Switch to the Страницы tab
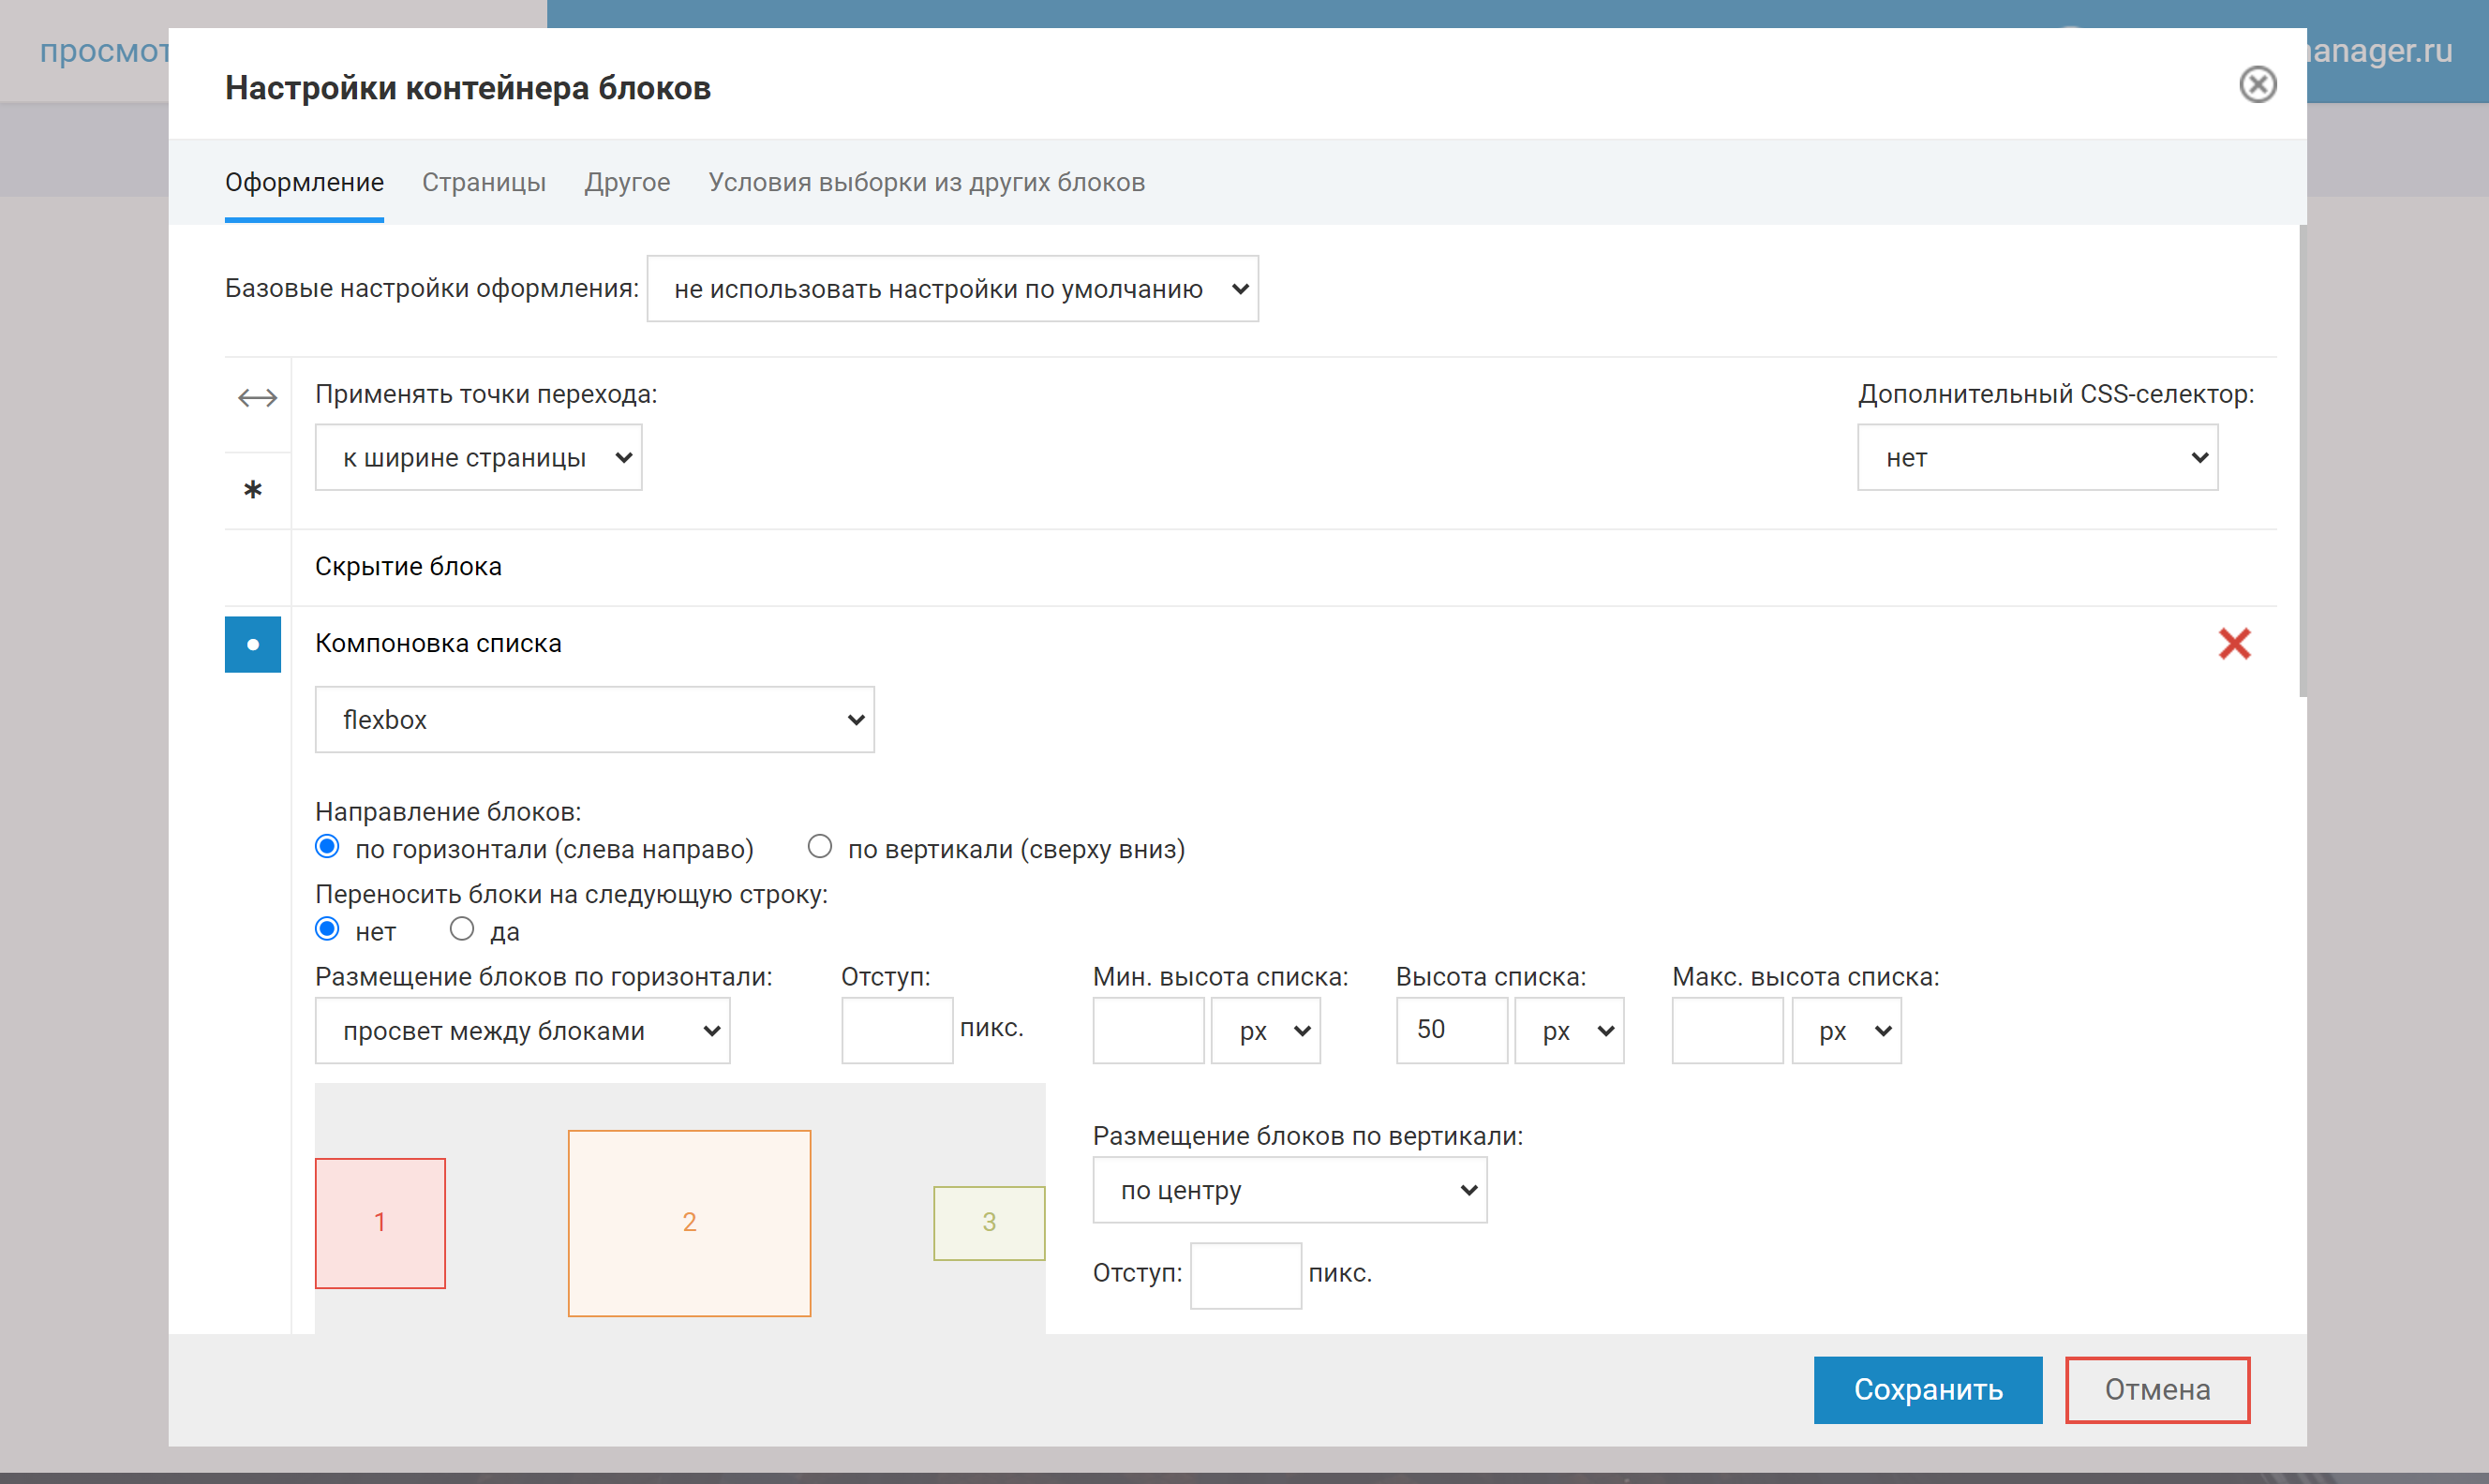 point(484,183)
